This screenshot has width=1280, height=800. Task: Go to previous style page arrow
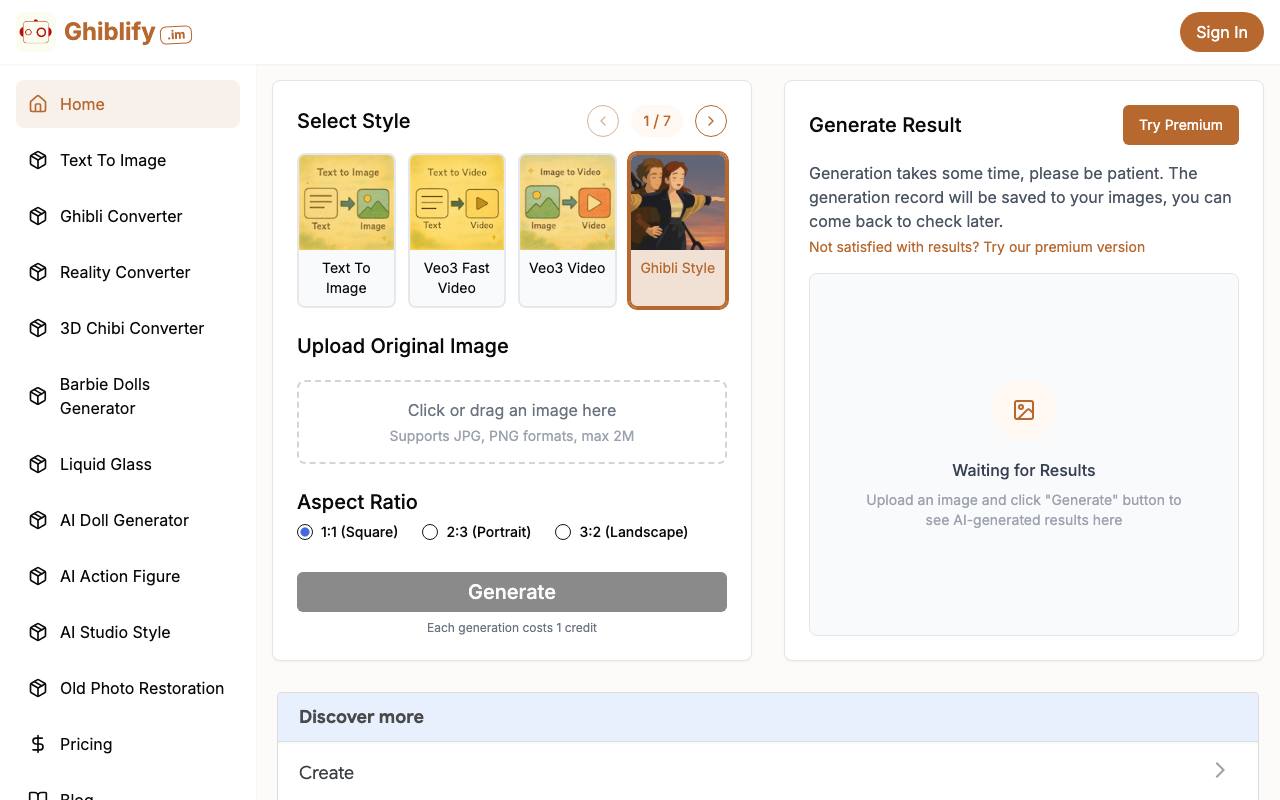pyautogui.click(x=603, y=121)
